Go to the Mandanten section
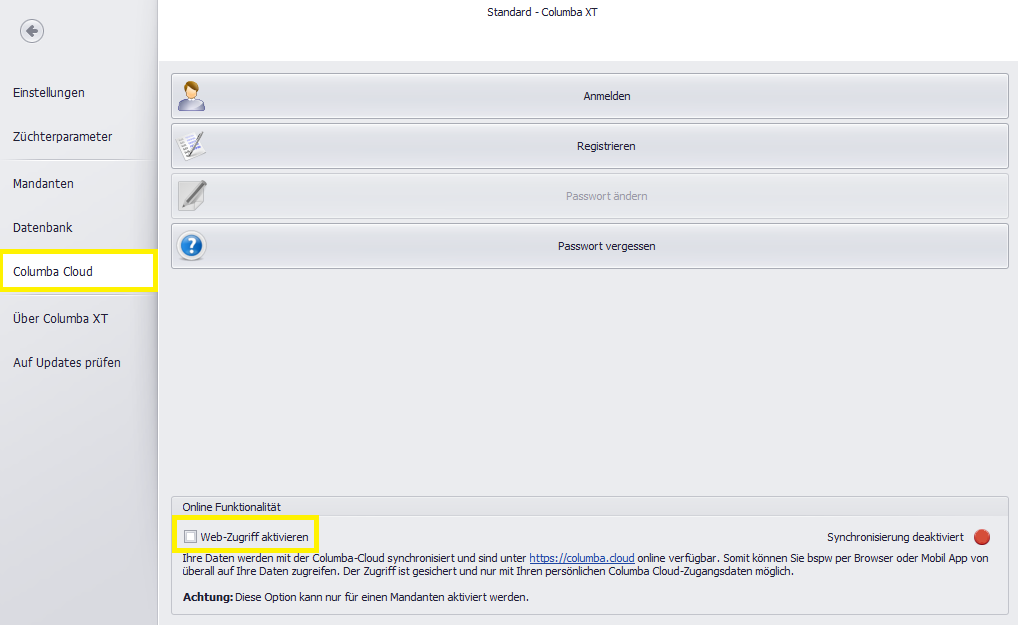1018x625 pixels. pos(43,184)
